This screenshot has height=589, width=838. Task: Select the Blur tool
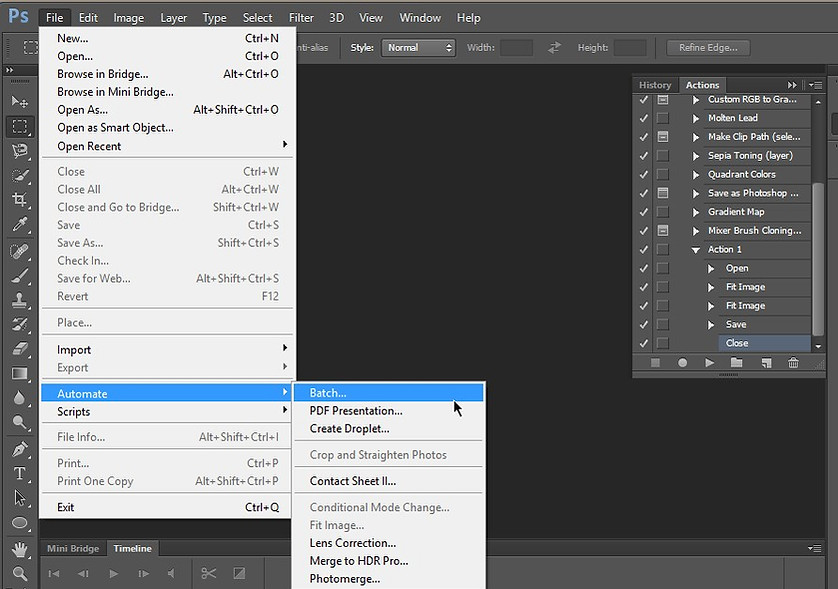coord(20,398)
